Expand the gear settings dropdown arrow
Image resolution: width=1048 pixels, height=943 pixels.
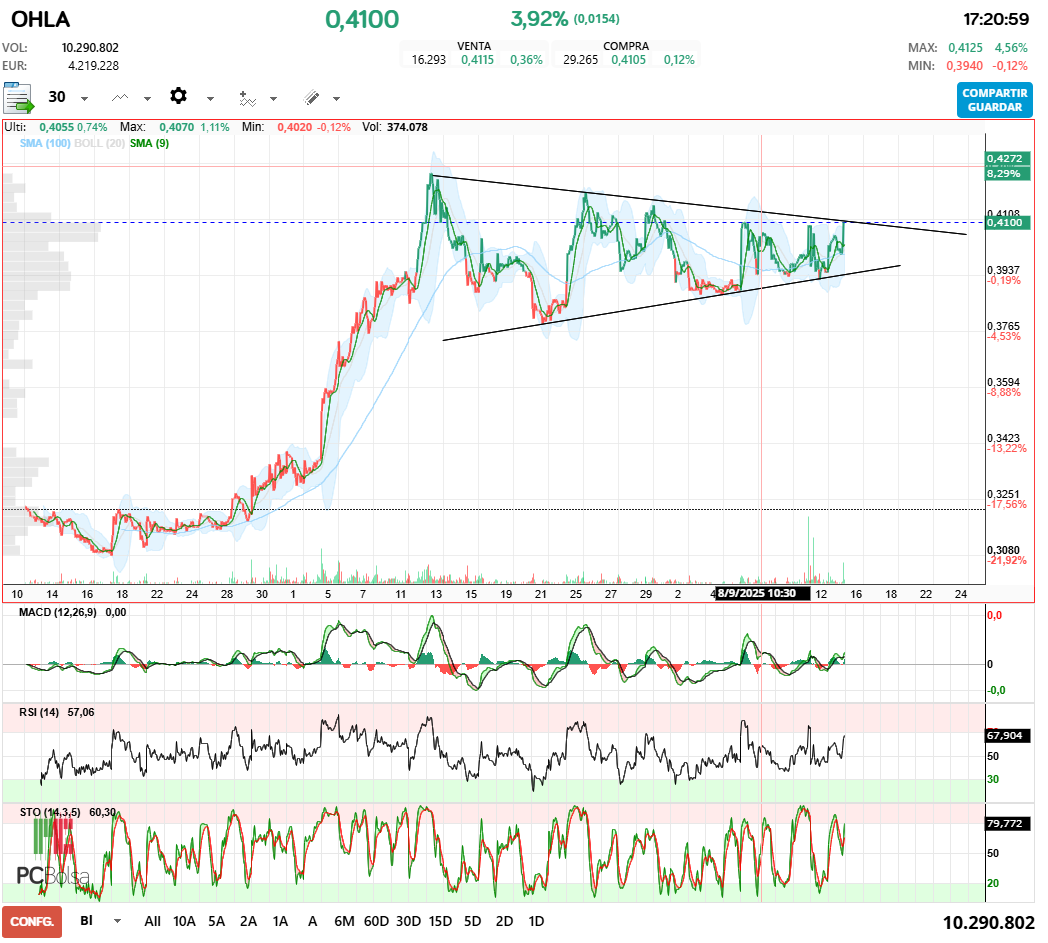pyautogui.click(x=210, y=99)
